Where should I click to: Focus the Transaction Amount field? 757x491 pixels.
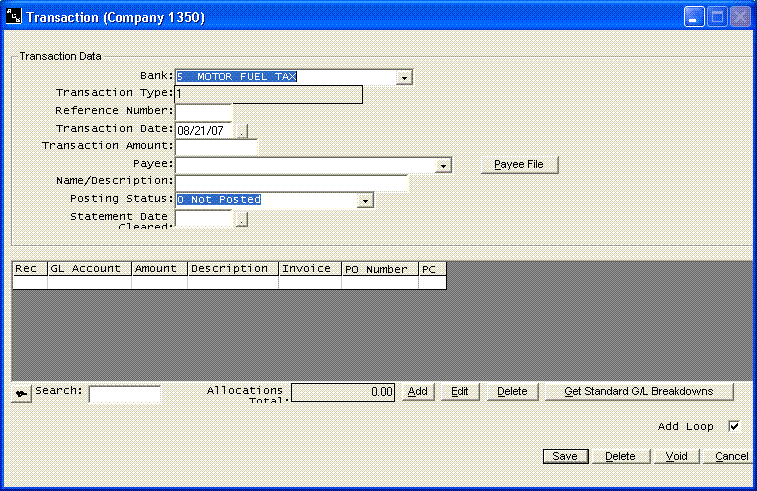(217, 147)
